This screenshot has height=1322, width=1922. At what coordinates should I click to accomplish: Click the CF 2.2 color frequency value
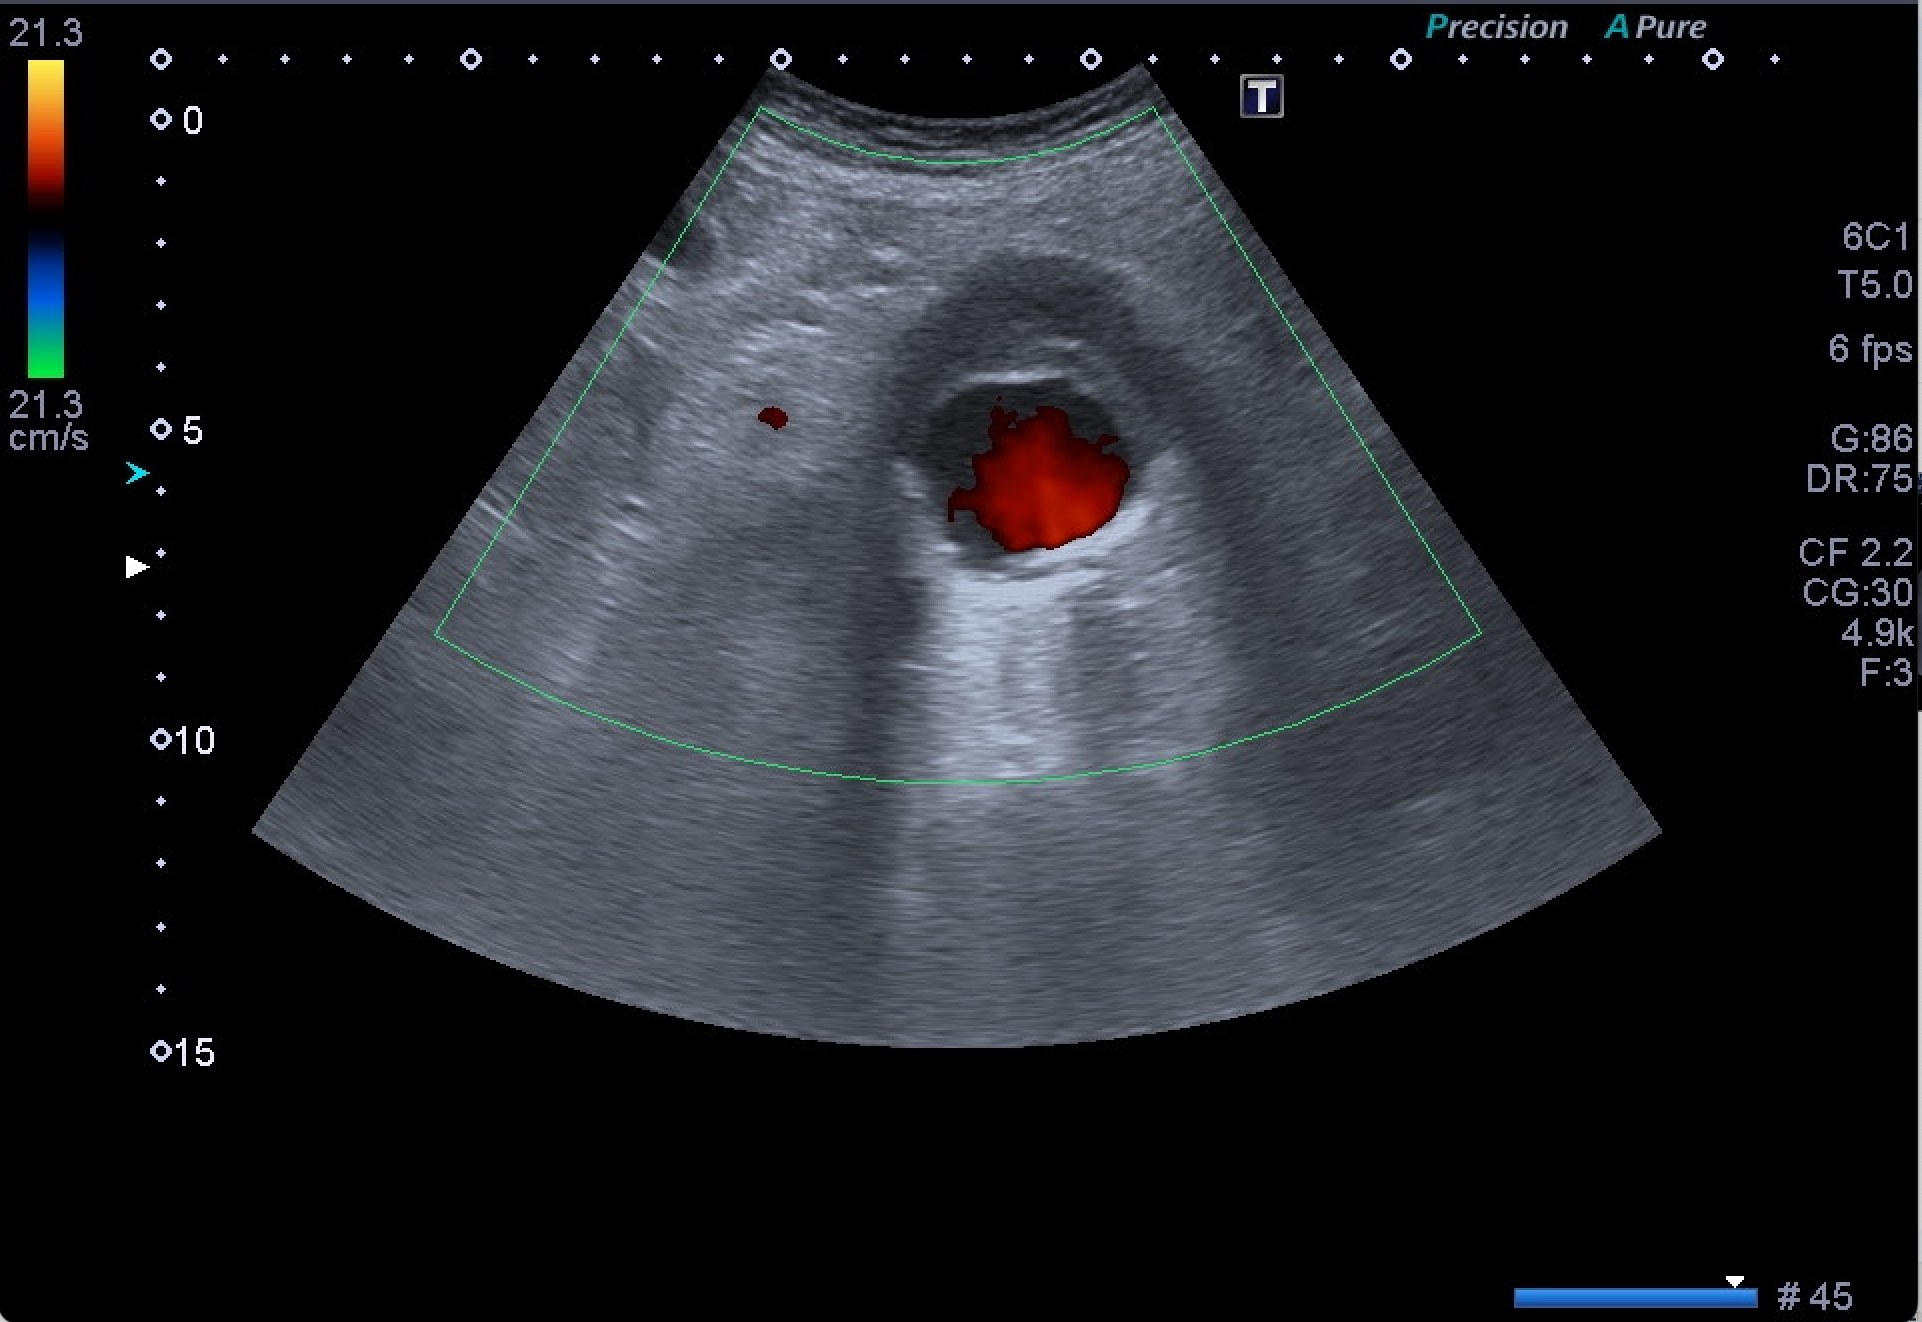1855,552
